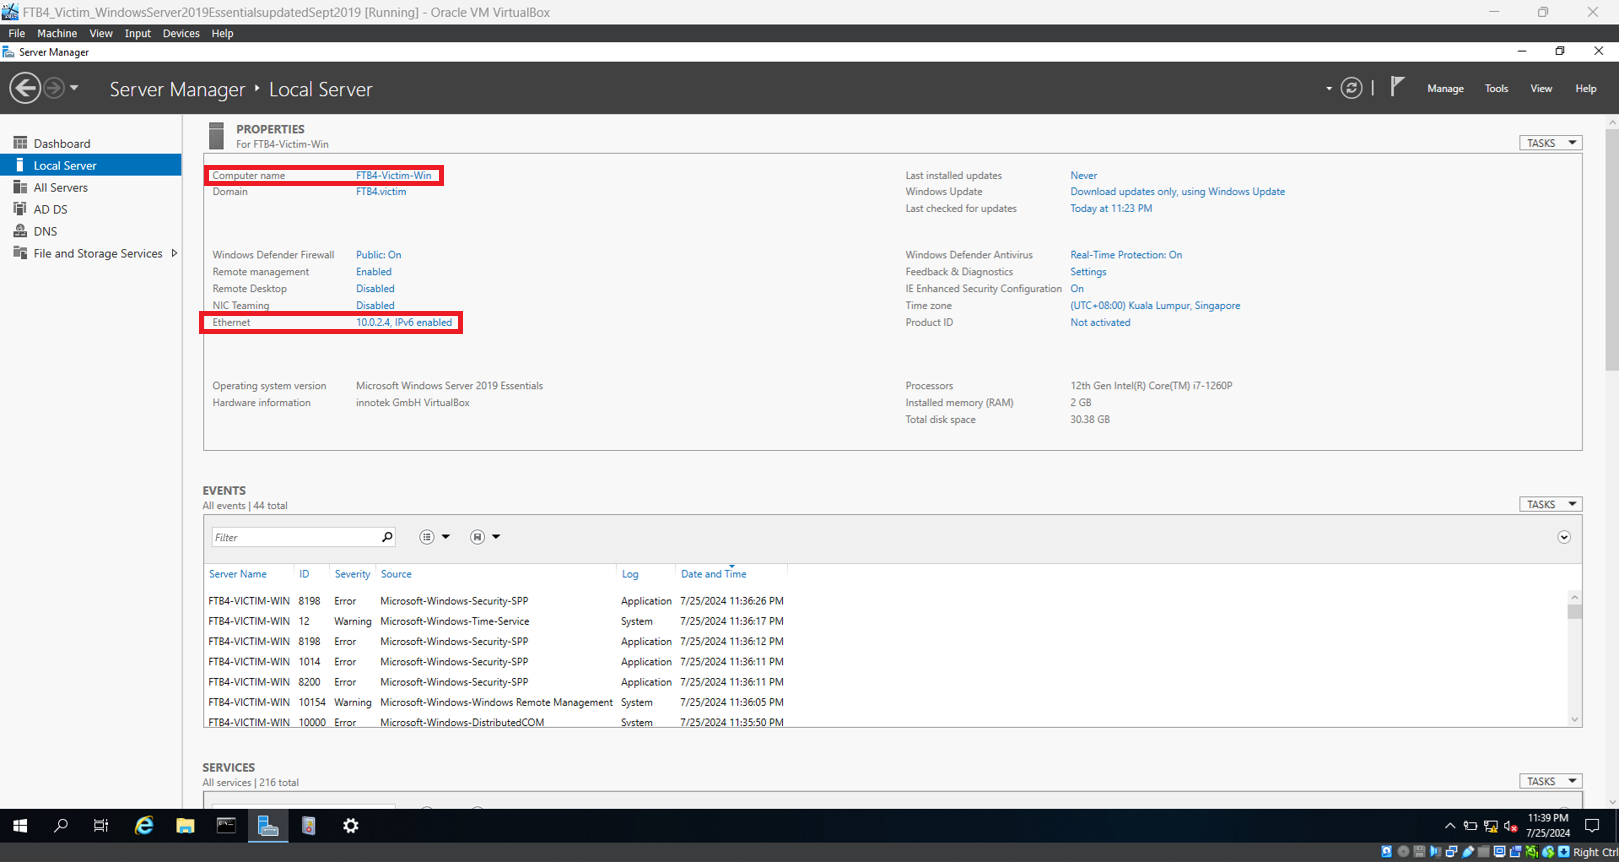Expand the File and Storage Services arrow
This screenshot has width=1619, height=862.
(x=174, y=253)
